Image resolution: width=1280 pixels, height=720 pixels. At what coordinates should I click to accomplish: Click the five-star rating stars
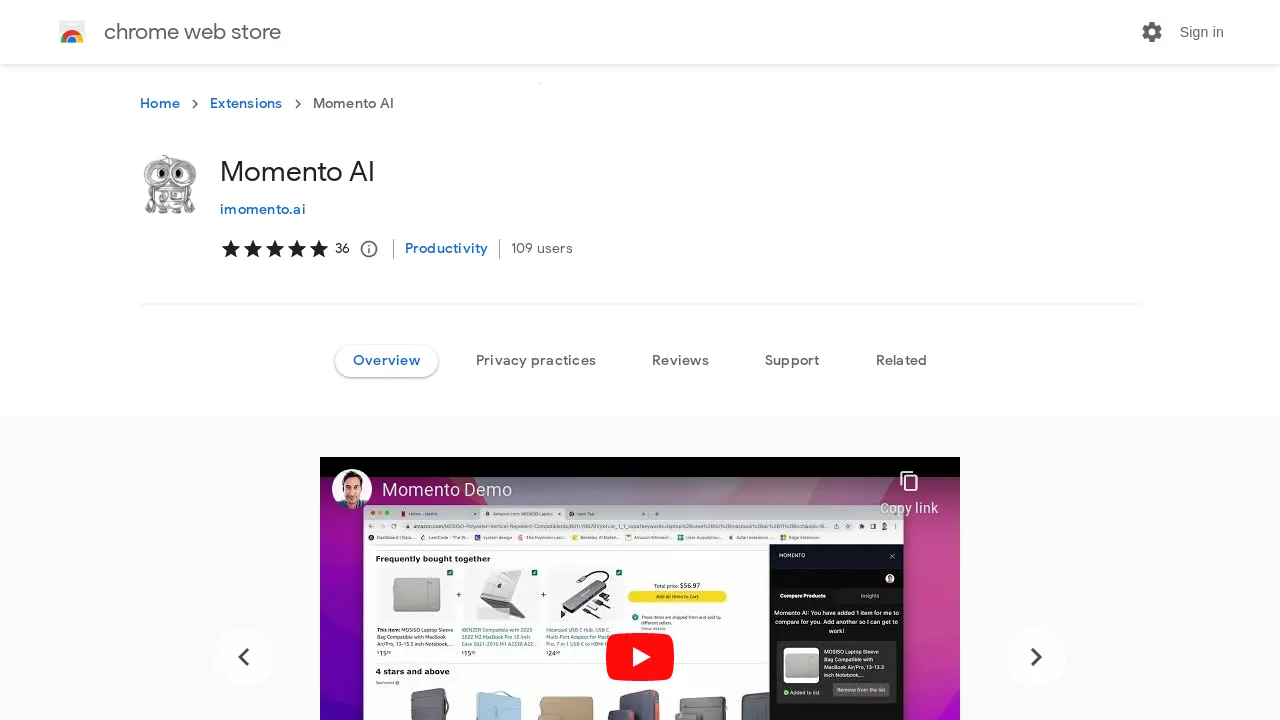point(275,249)
